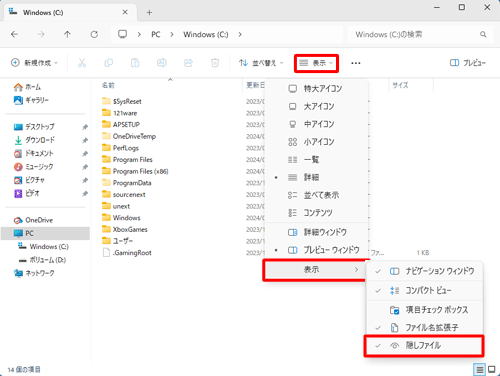Choose 大アイコン view
Viewport: 500px width, 376px height.
317,106
